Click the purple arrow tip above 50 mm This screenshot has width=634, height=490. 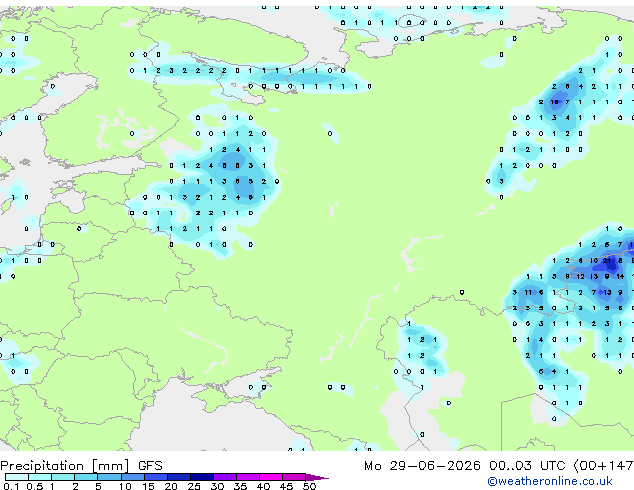[x=317, y=477]
